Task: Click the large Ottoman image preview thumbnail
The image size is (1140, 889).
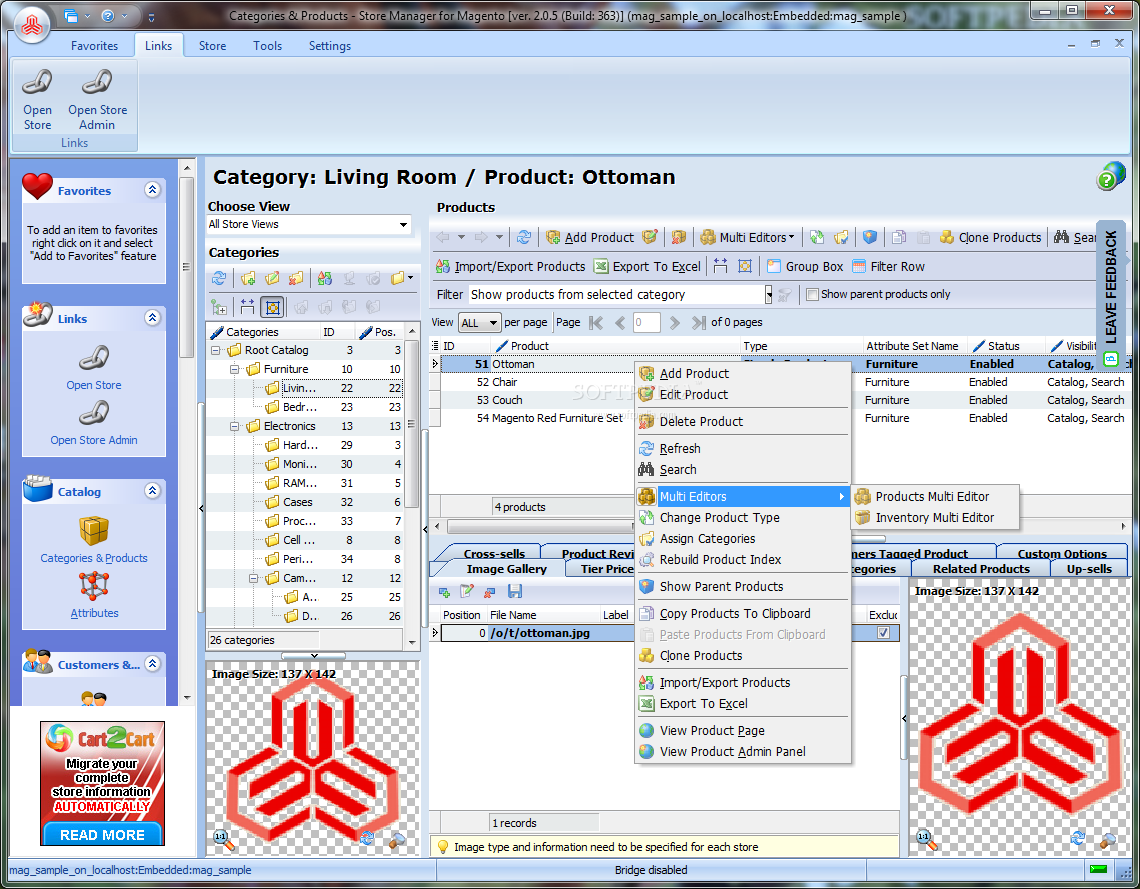Action: (1019, 716)
